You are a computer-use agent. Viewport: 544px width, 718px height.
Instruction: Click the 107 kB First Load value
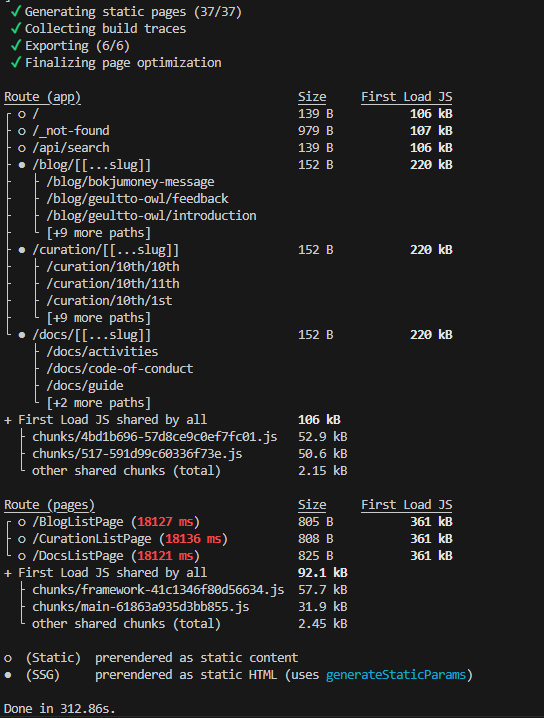tap(431, 131)
